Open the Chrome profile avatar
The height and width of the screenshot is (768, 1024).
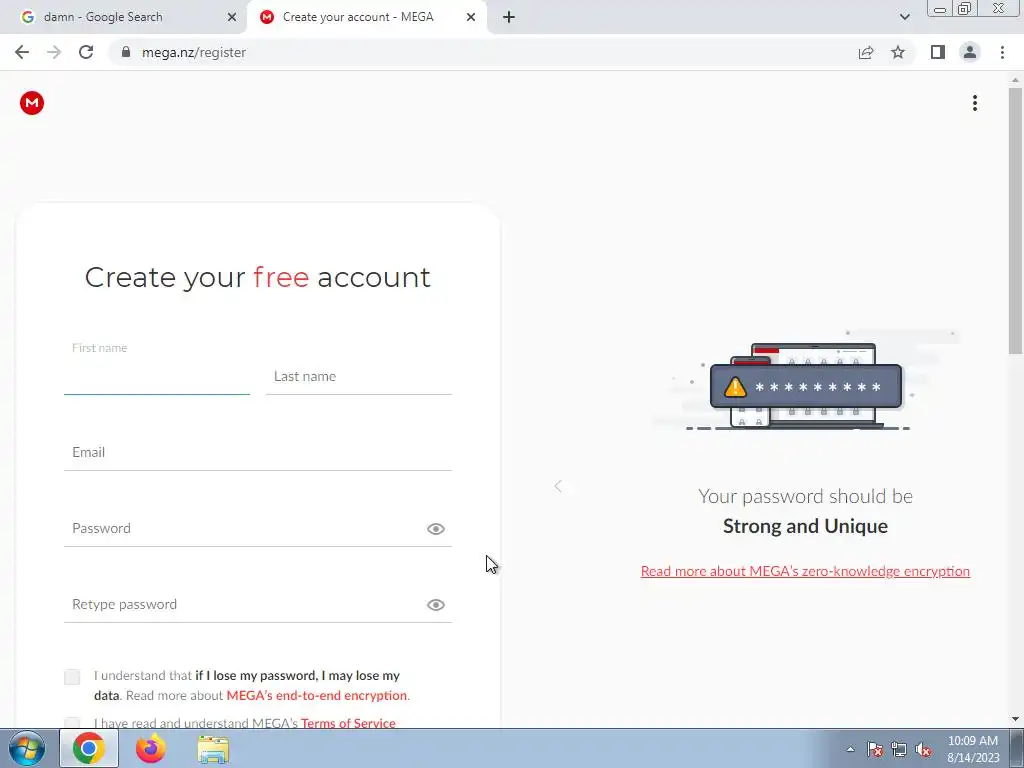[970, 52]
